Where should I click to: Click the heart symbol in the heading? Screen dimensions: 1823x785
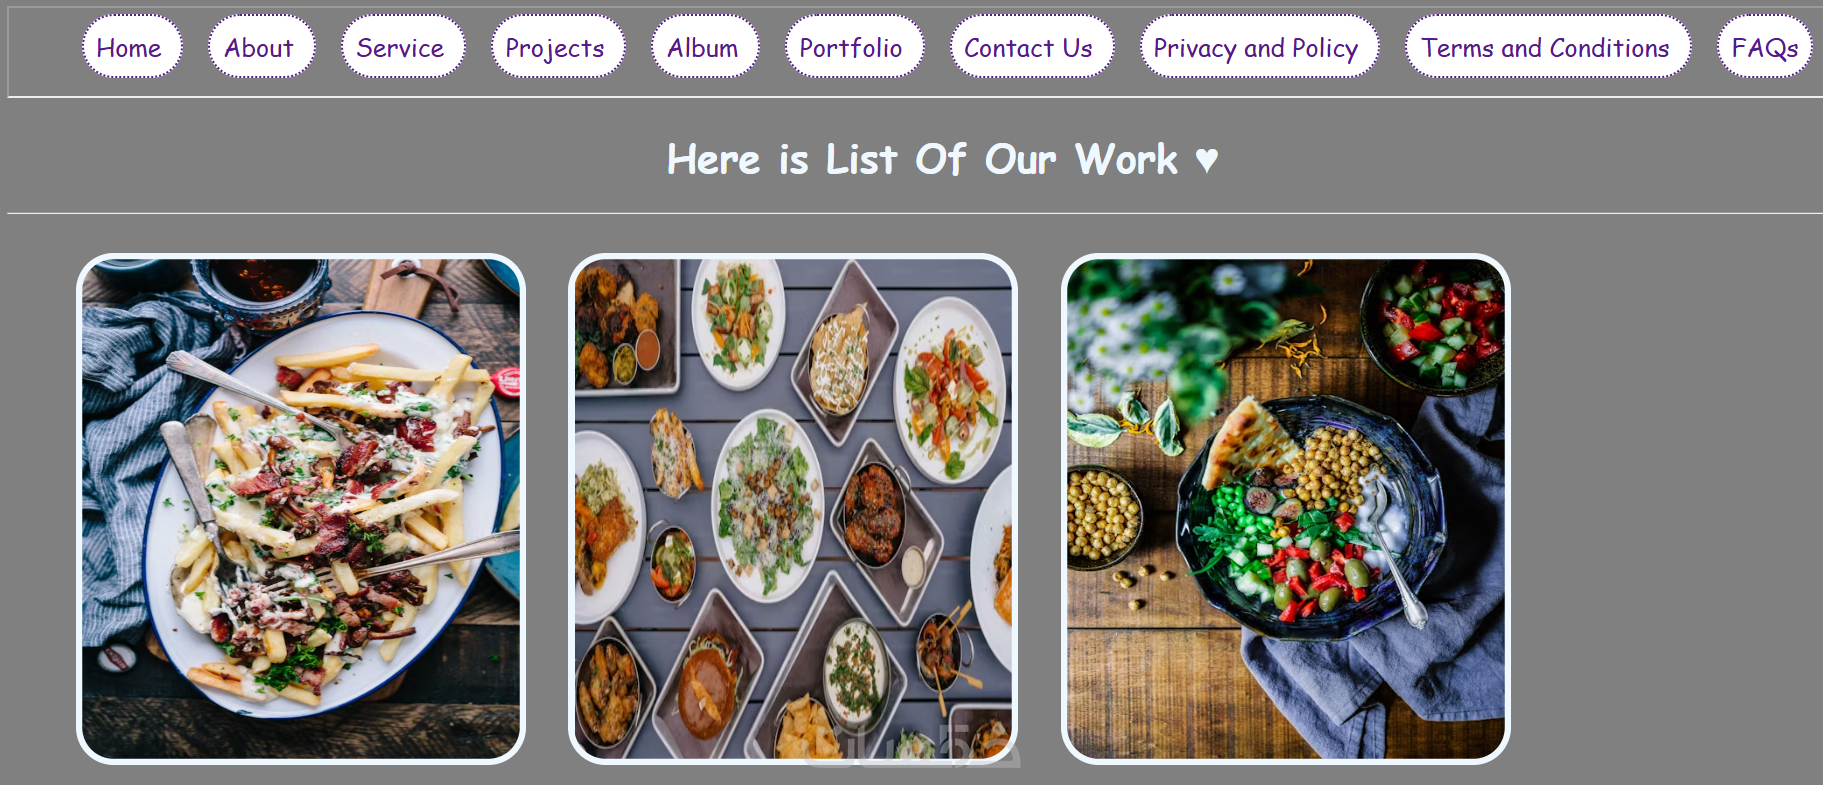(x=1207, y=160)
